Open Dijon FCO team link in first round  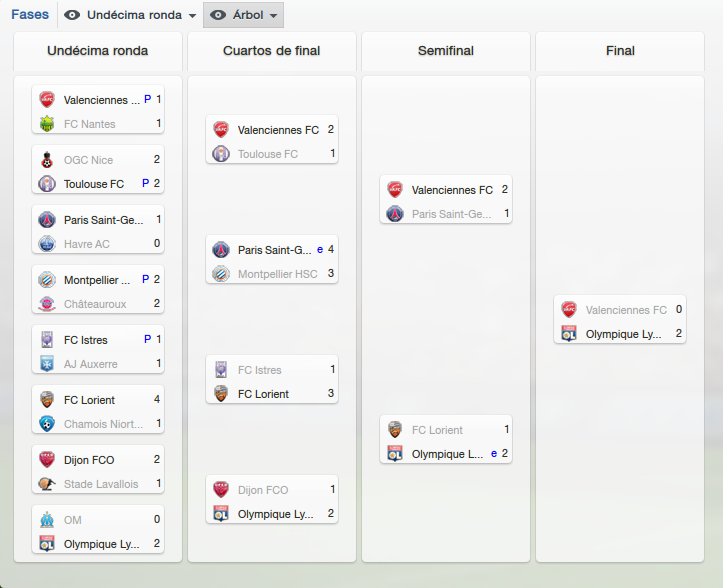tap(89, 460)
